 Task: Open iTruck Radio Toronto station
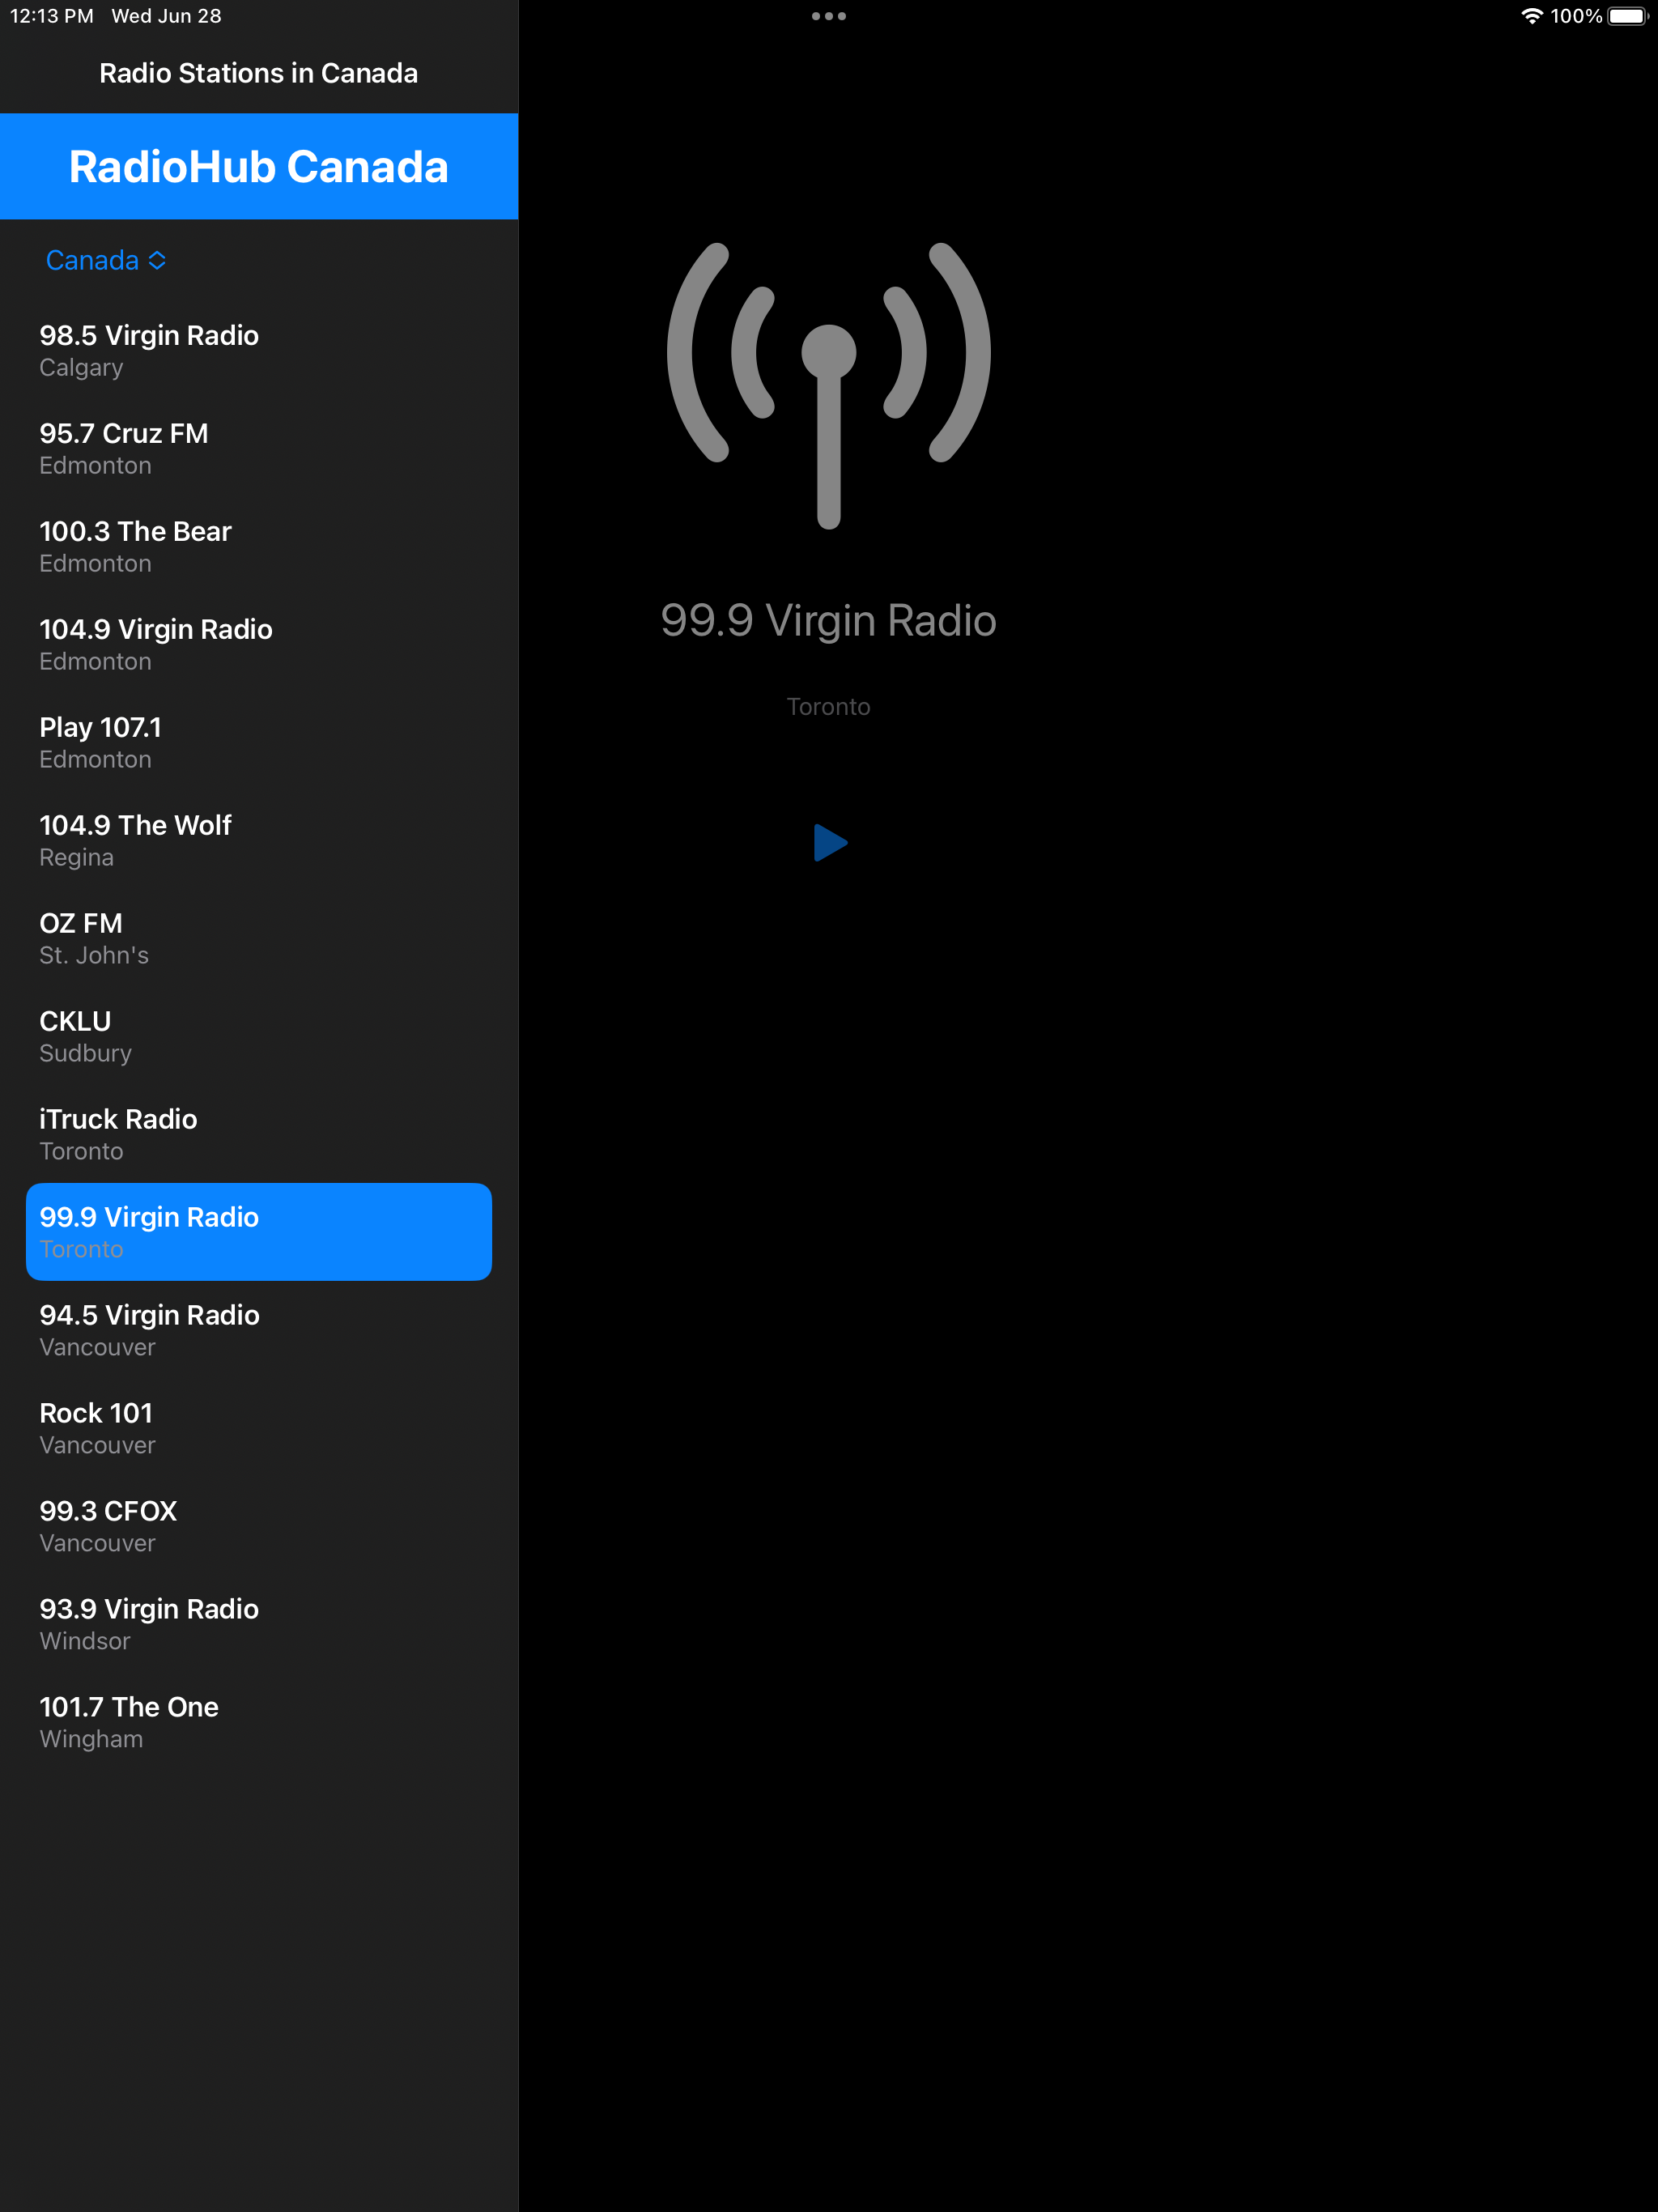[259, 1134]
